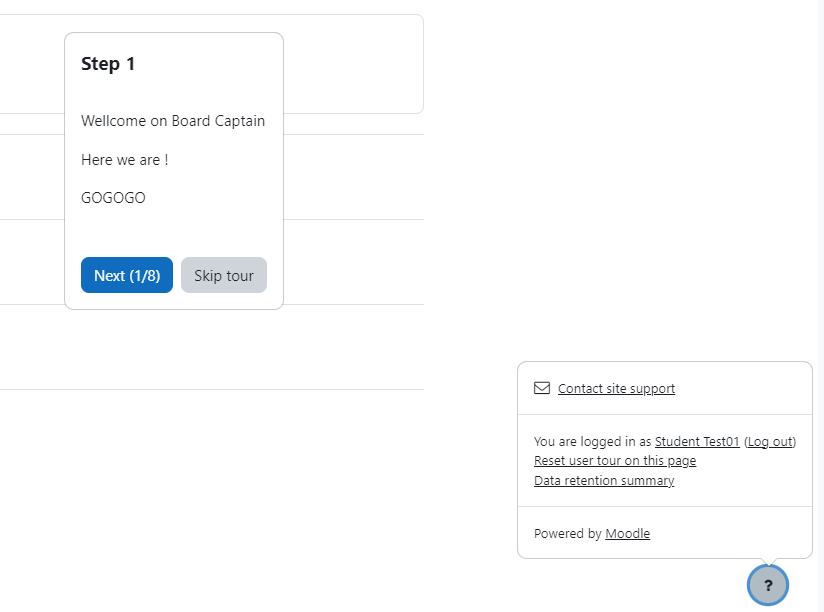Toggle the question mark footer help button

tap(768, 585)
